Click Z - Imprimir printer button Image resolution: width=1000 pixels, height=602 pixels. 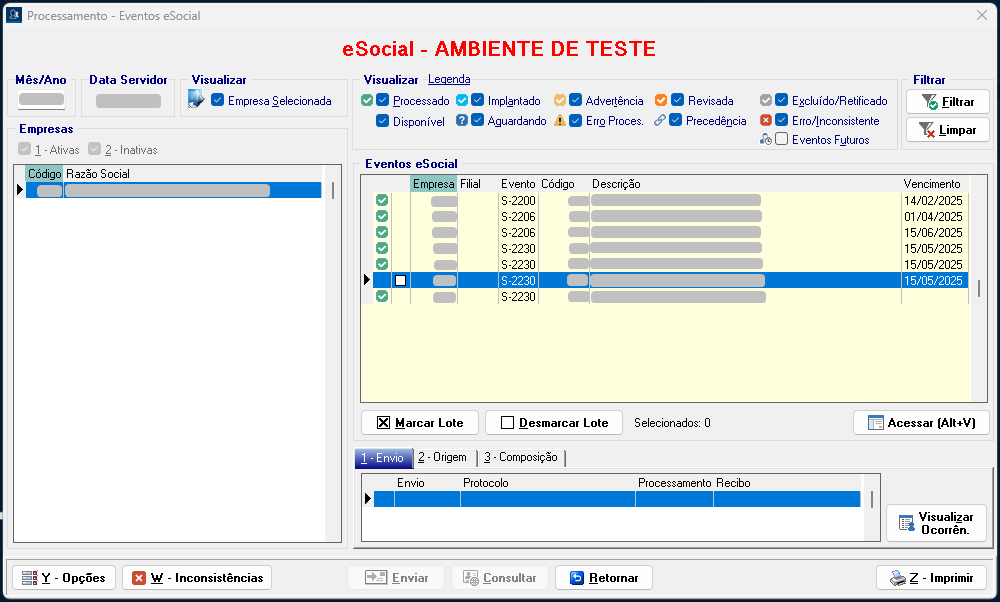click(x=931, y=578)
